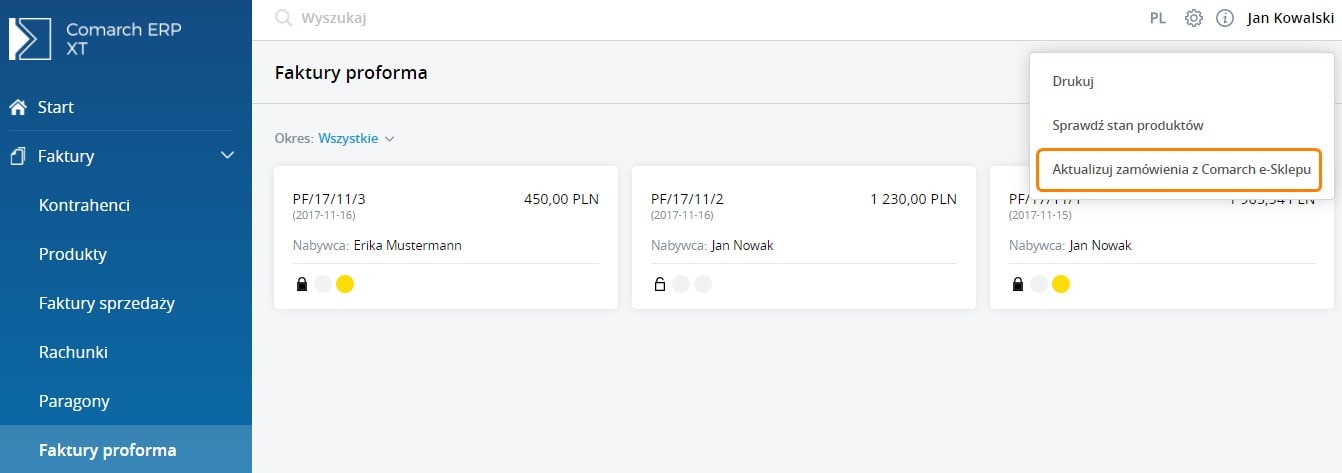Click open lock icon on PF/17/11/2 card
The width and height of the screenshot is (1342, 473).
[x=660, y=284]
